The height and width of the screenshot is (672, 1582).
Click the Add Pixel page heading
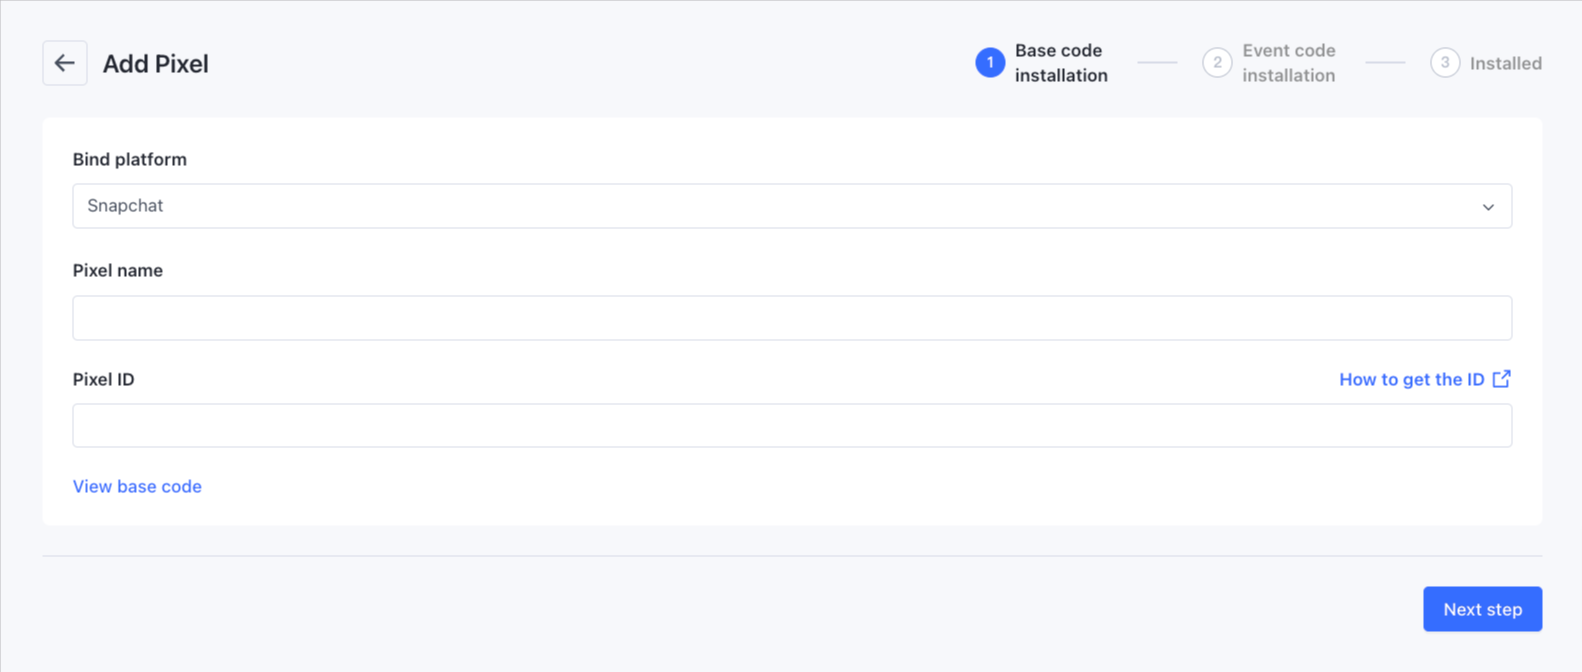point(156,64)
